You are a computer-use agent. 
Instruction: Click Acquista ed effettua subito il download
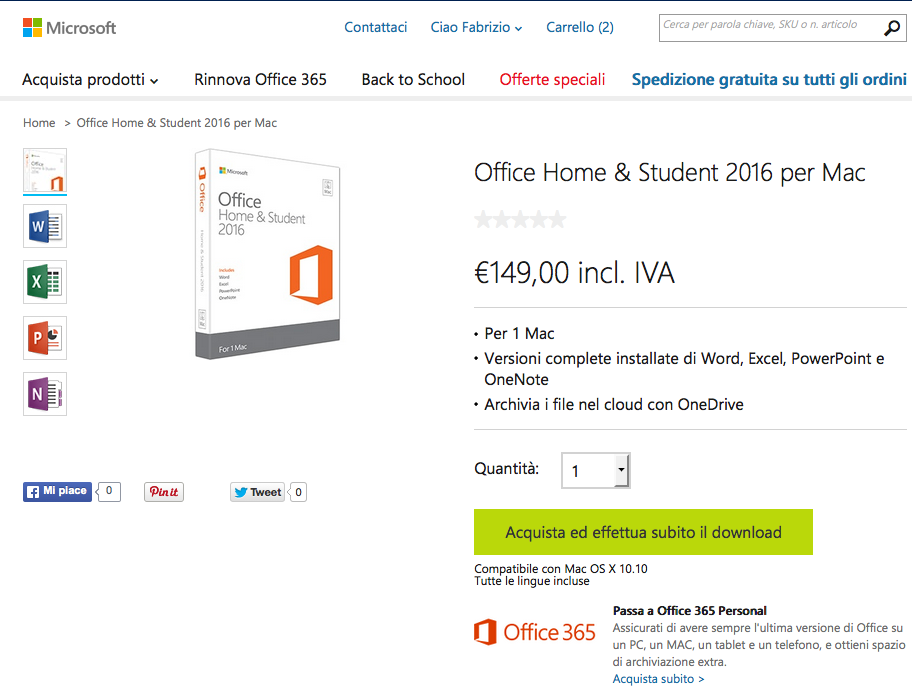pyautogui.click(x=643, y=532)
